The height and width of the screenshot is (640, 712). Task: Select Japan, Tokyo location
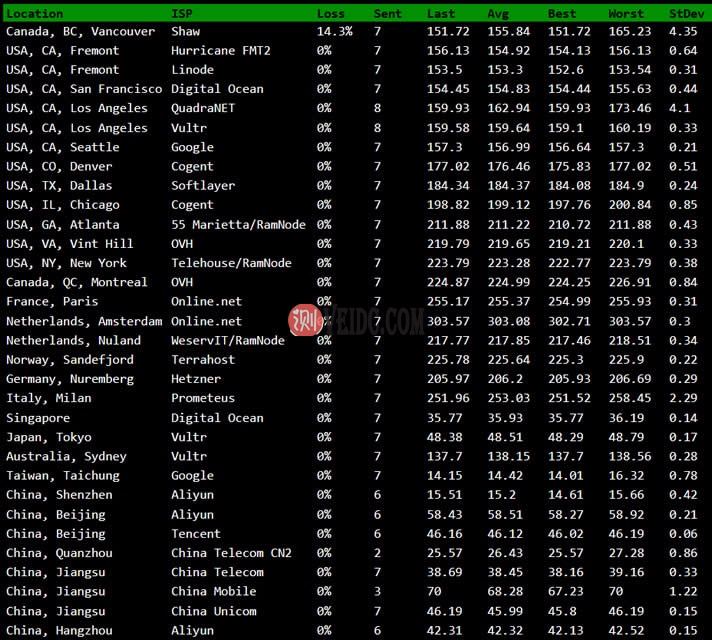point(49,437)
